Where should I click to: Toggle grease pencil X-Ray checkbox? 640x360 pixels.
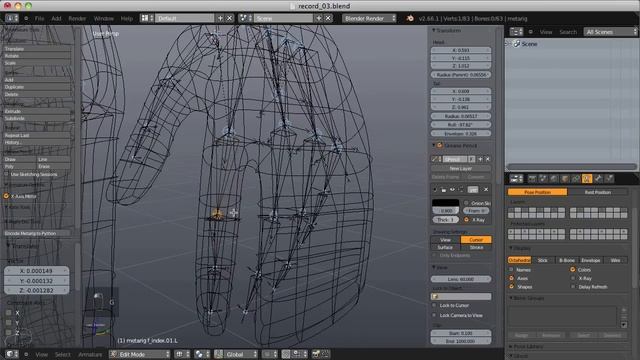tap(467, 220)
